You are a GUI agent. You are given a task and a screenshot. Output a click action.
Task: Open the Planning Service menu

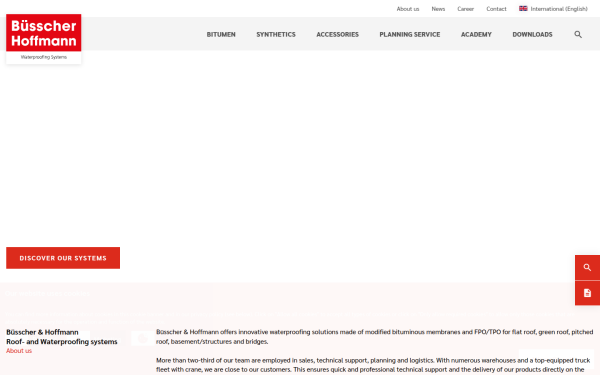pos(410,34)
